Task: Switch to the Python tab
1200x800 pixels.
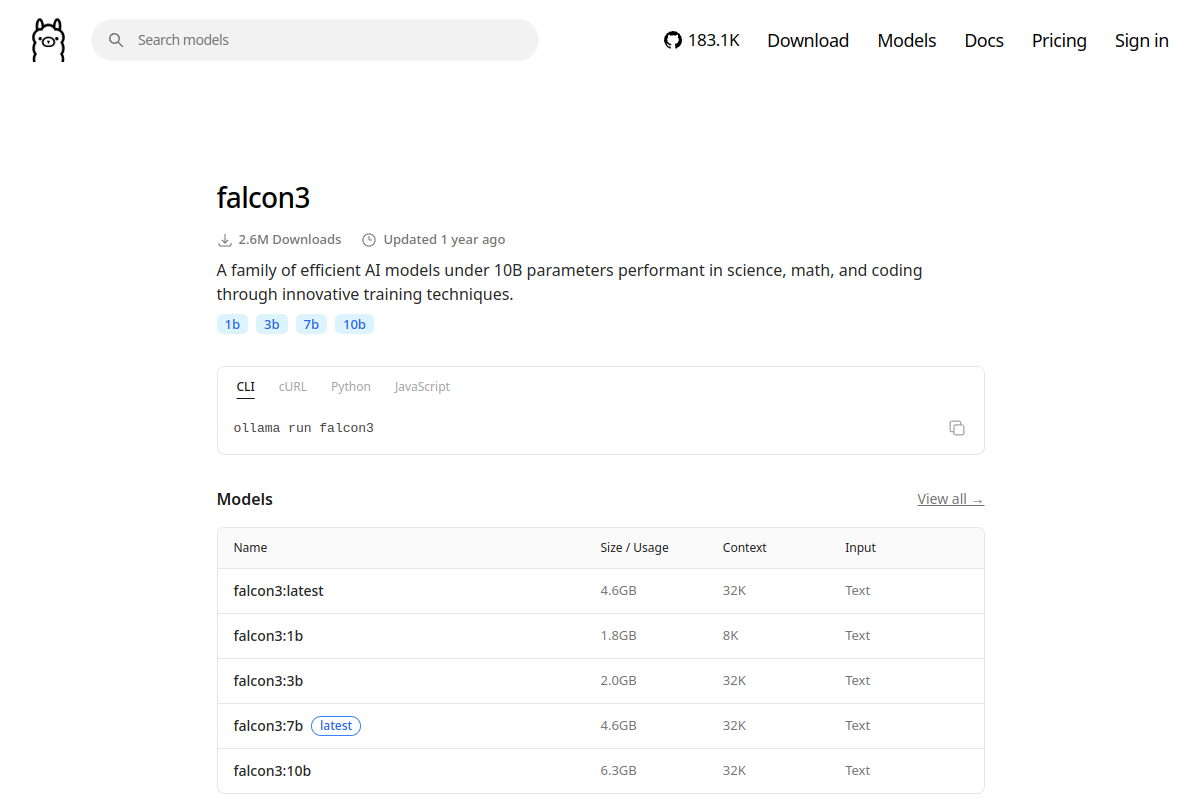Action: [351, 387]
